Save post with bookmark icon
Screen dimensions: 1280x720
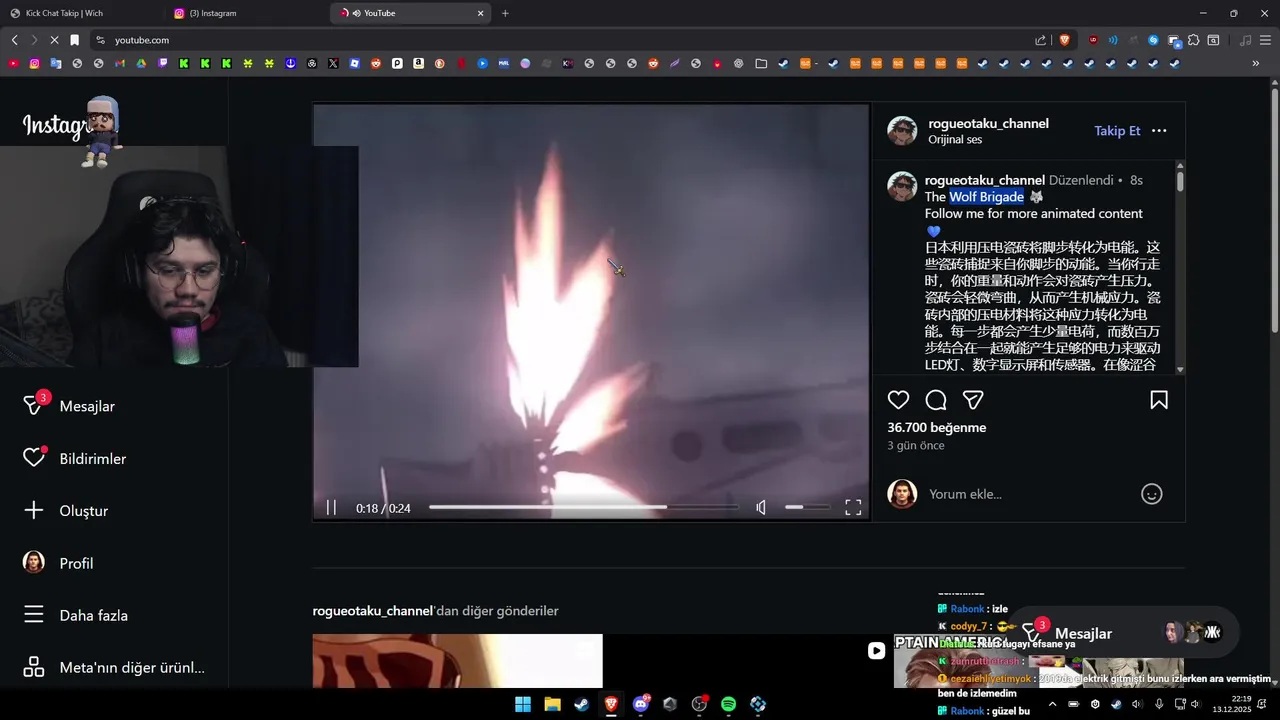pyautogui.click(x=1159, y=400)
